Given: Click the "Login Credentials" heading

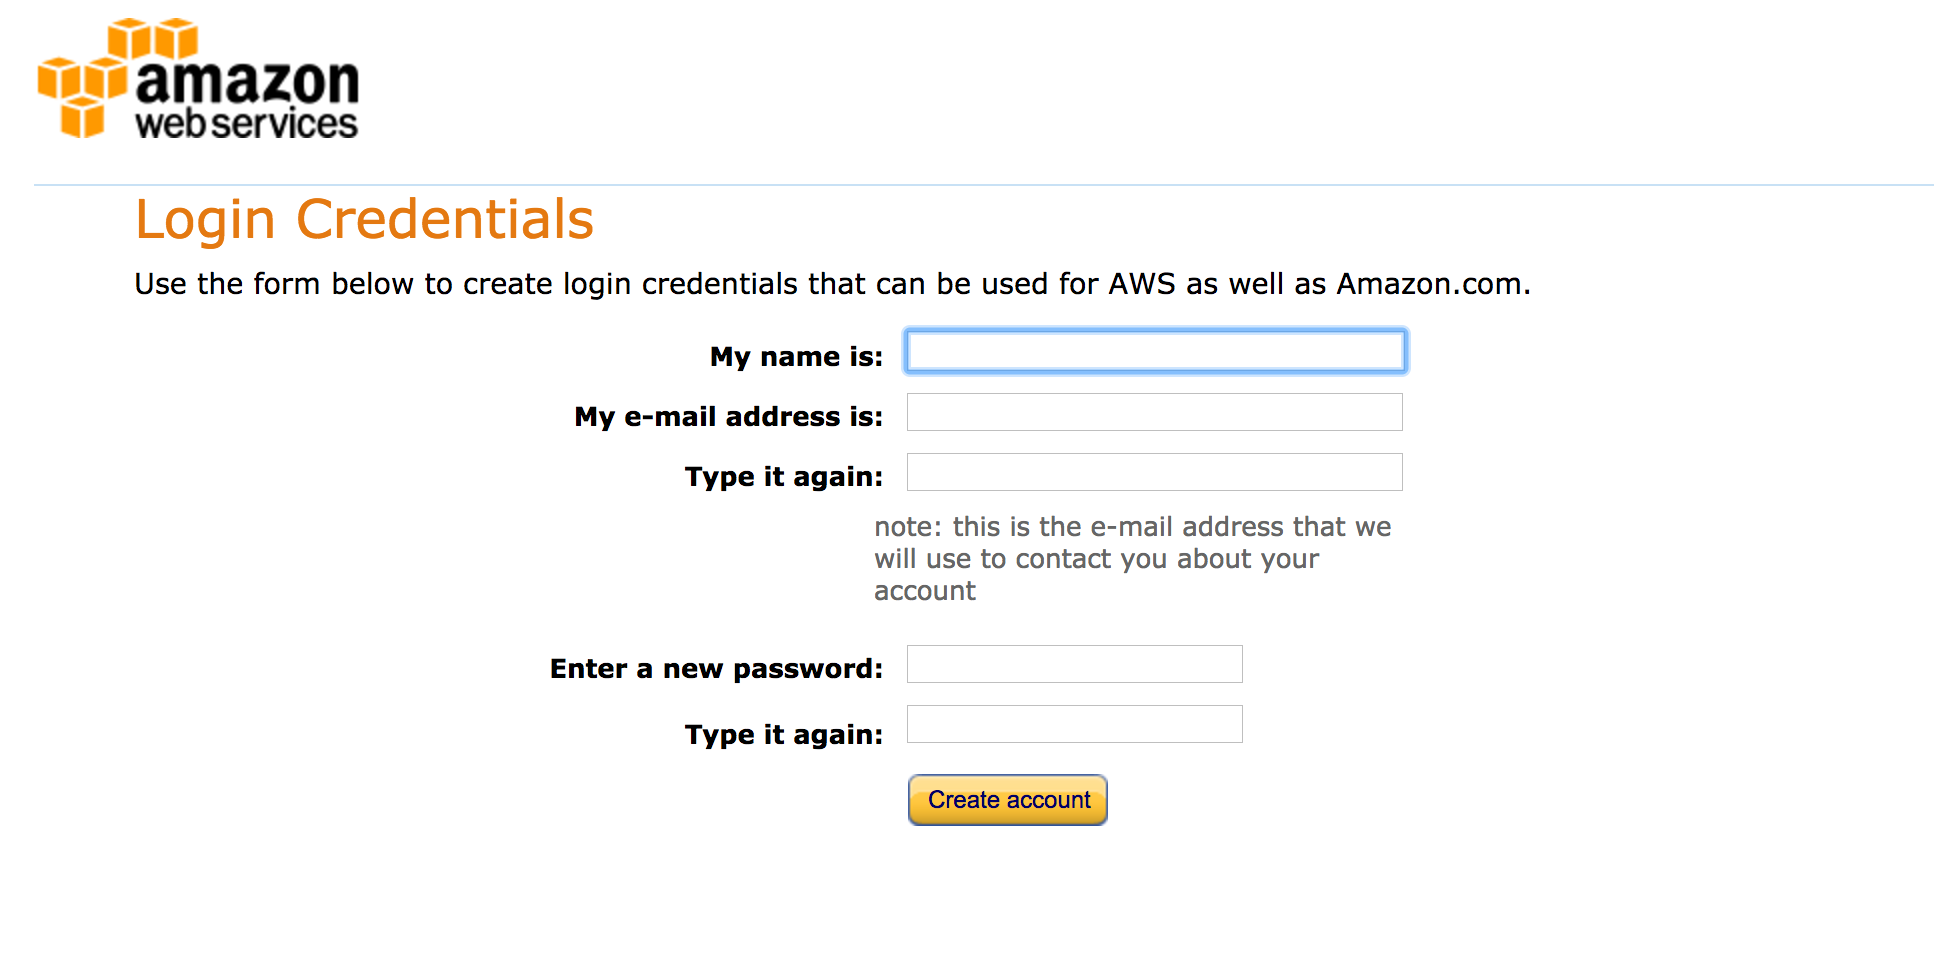Looking at the screenshot, I should pos(365,220).
